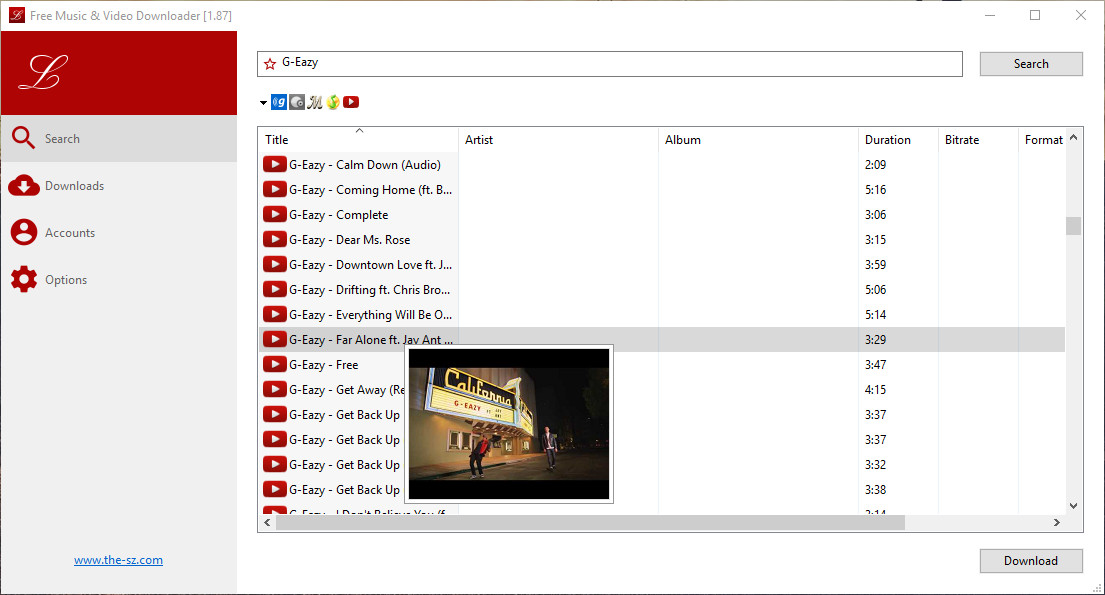Click the Download button

[x=1031, y=560]
